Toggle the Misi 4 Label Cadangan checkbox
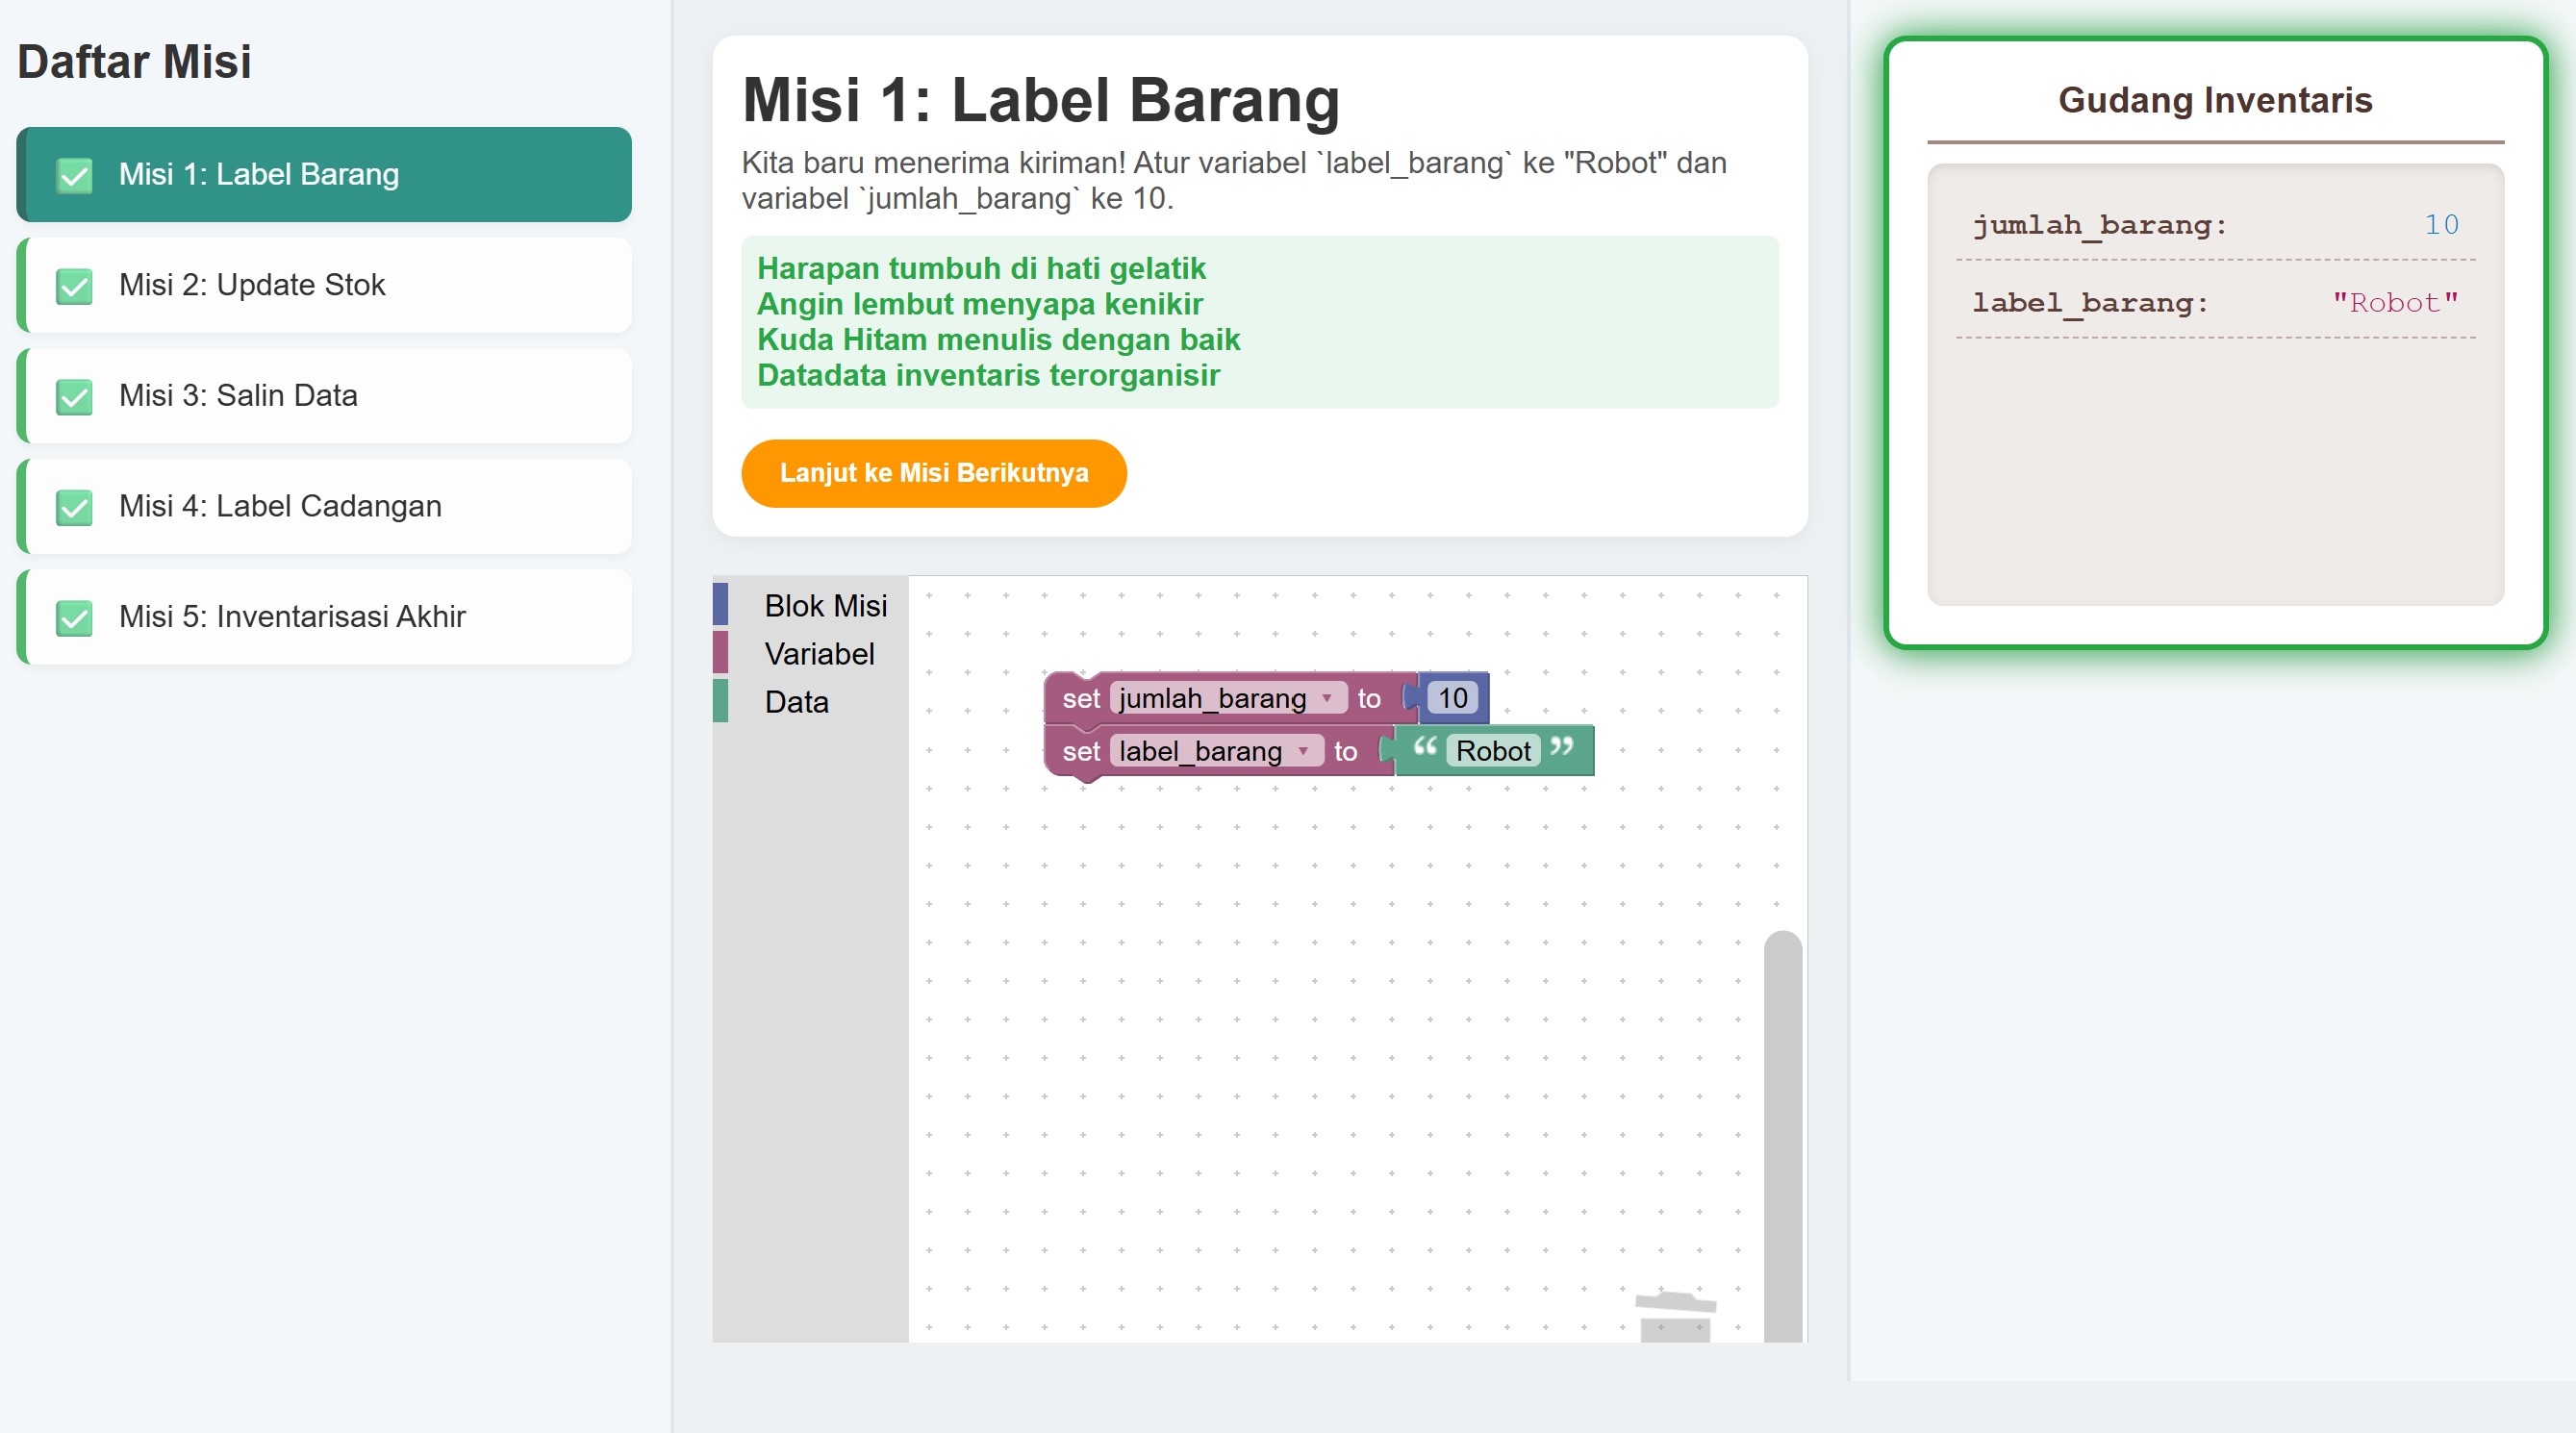Viewport: 2576px width, 1433px height. pos(74,507)
